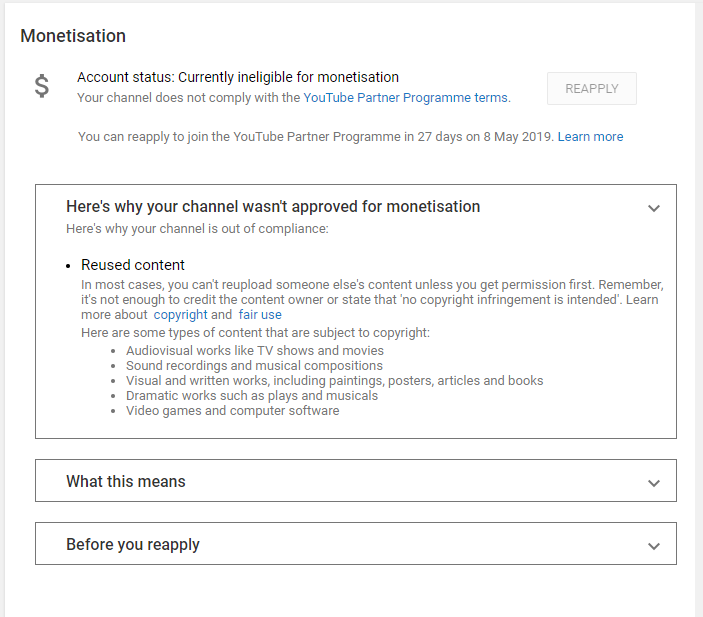Click Audiovisual works like TV shows line
The height and width of the screenshot is (617, 703).
tap(255, 351)
